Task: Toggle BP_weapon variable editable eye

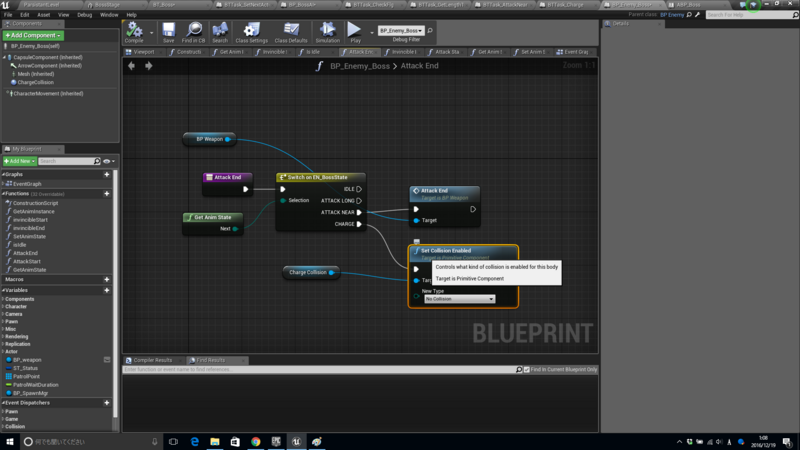Action: point(107,360)
